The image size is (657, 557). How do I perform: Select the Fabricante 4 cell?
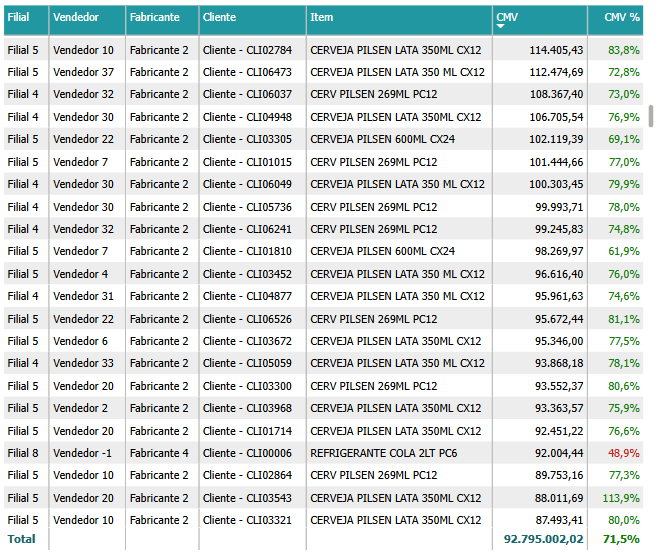pyautogui.click(x=158, y=453)
